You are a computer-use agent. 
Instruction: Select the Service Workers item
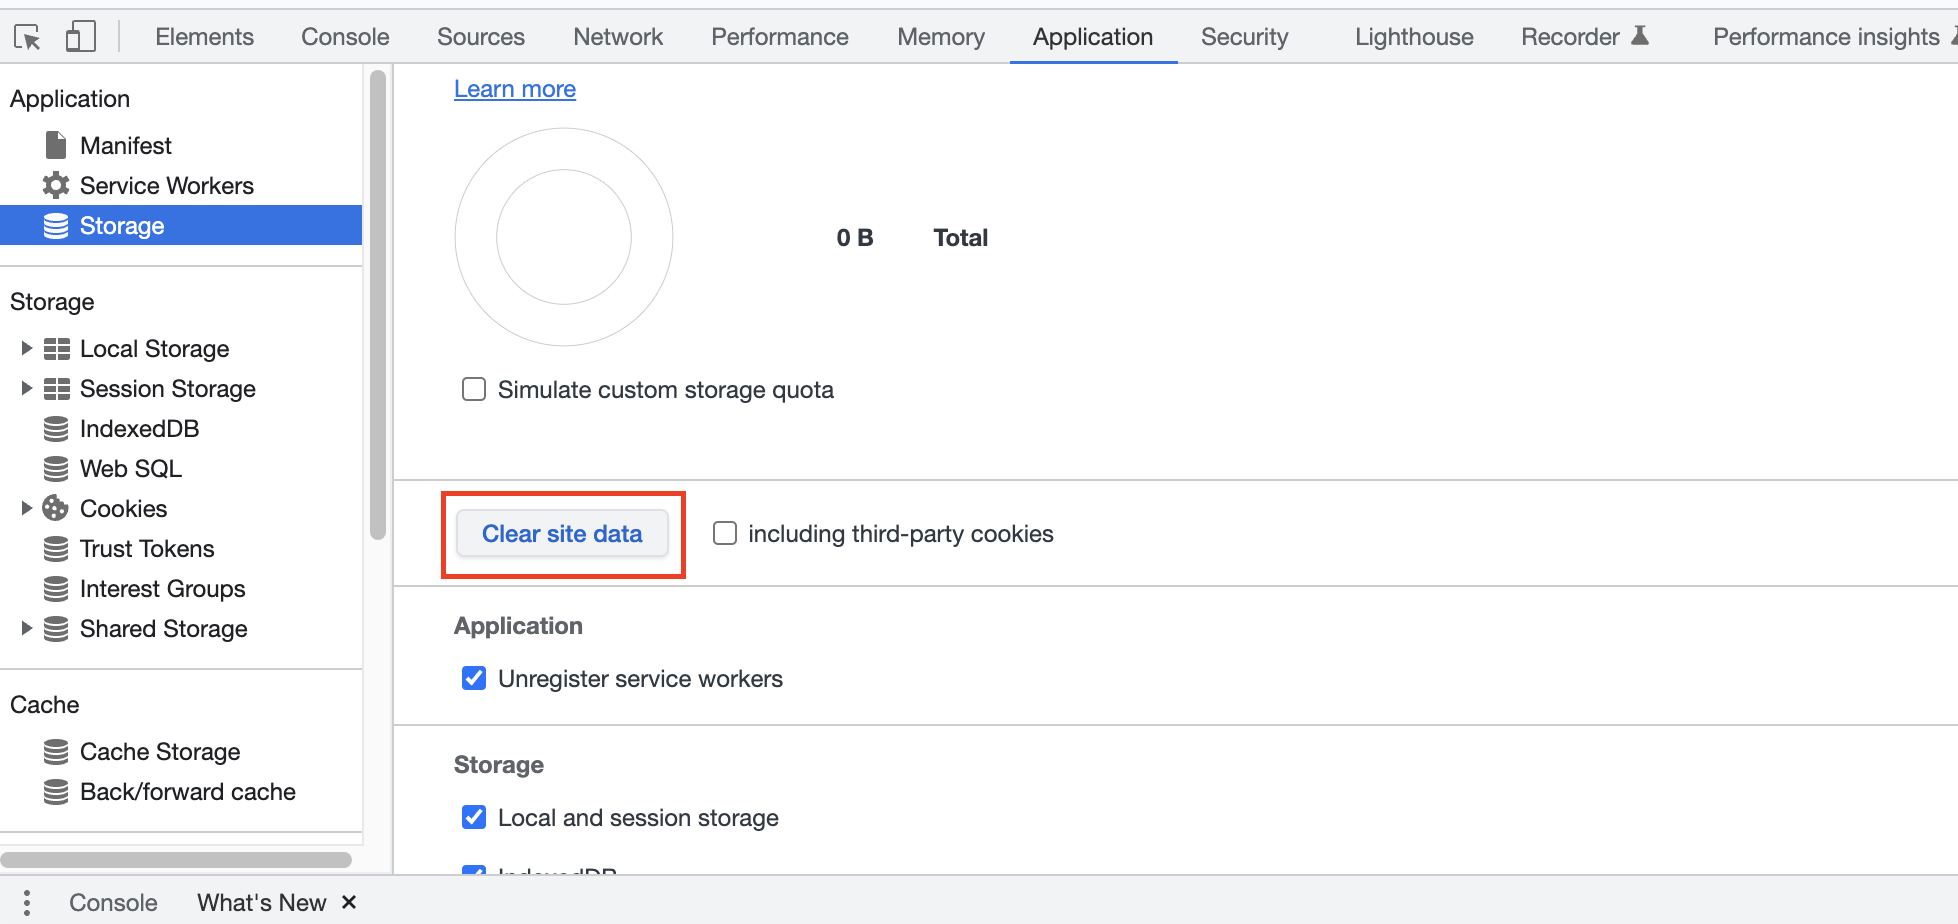166,185
